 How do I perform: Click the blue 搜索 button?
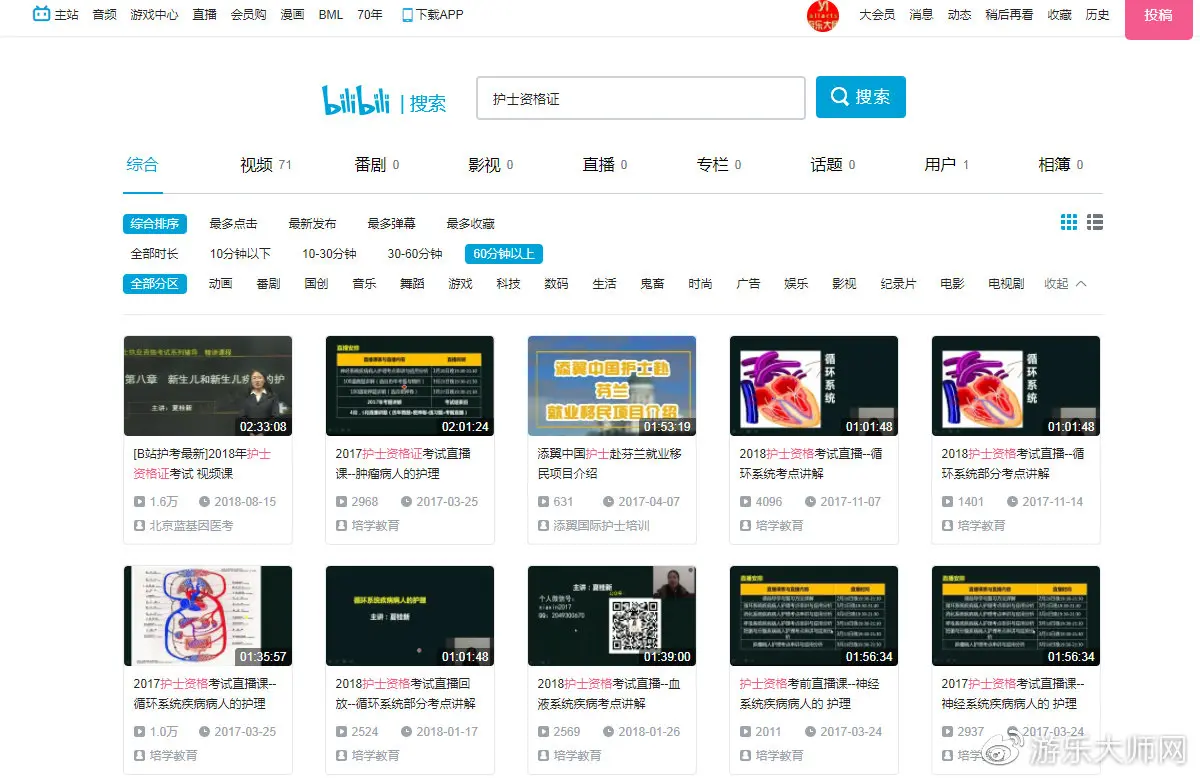pos(861,97)
